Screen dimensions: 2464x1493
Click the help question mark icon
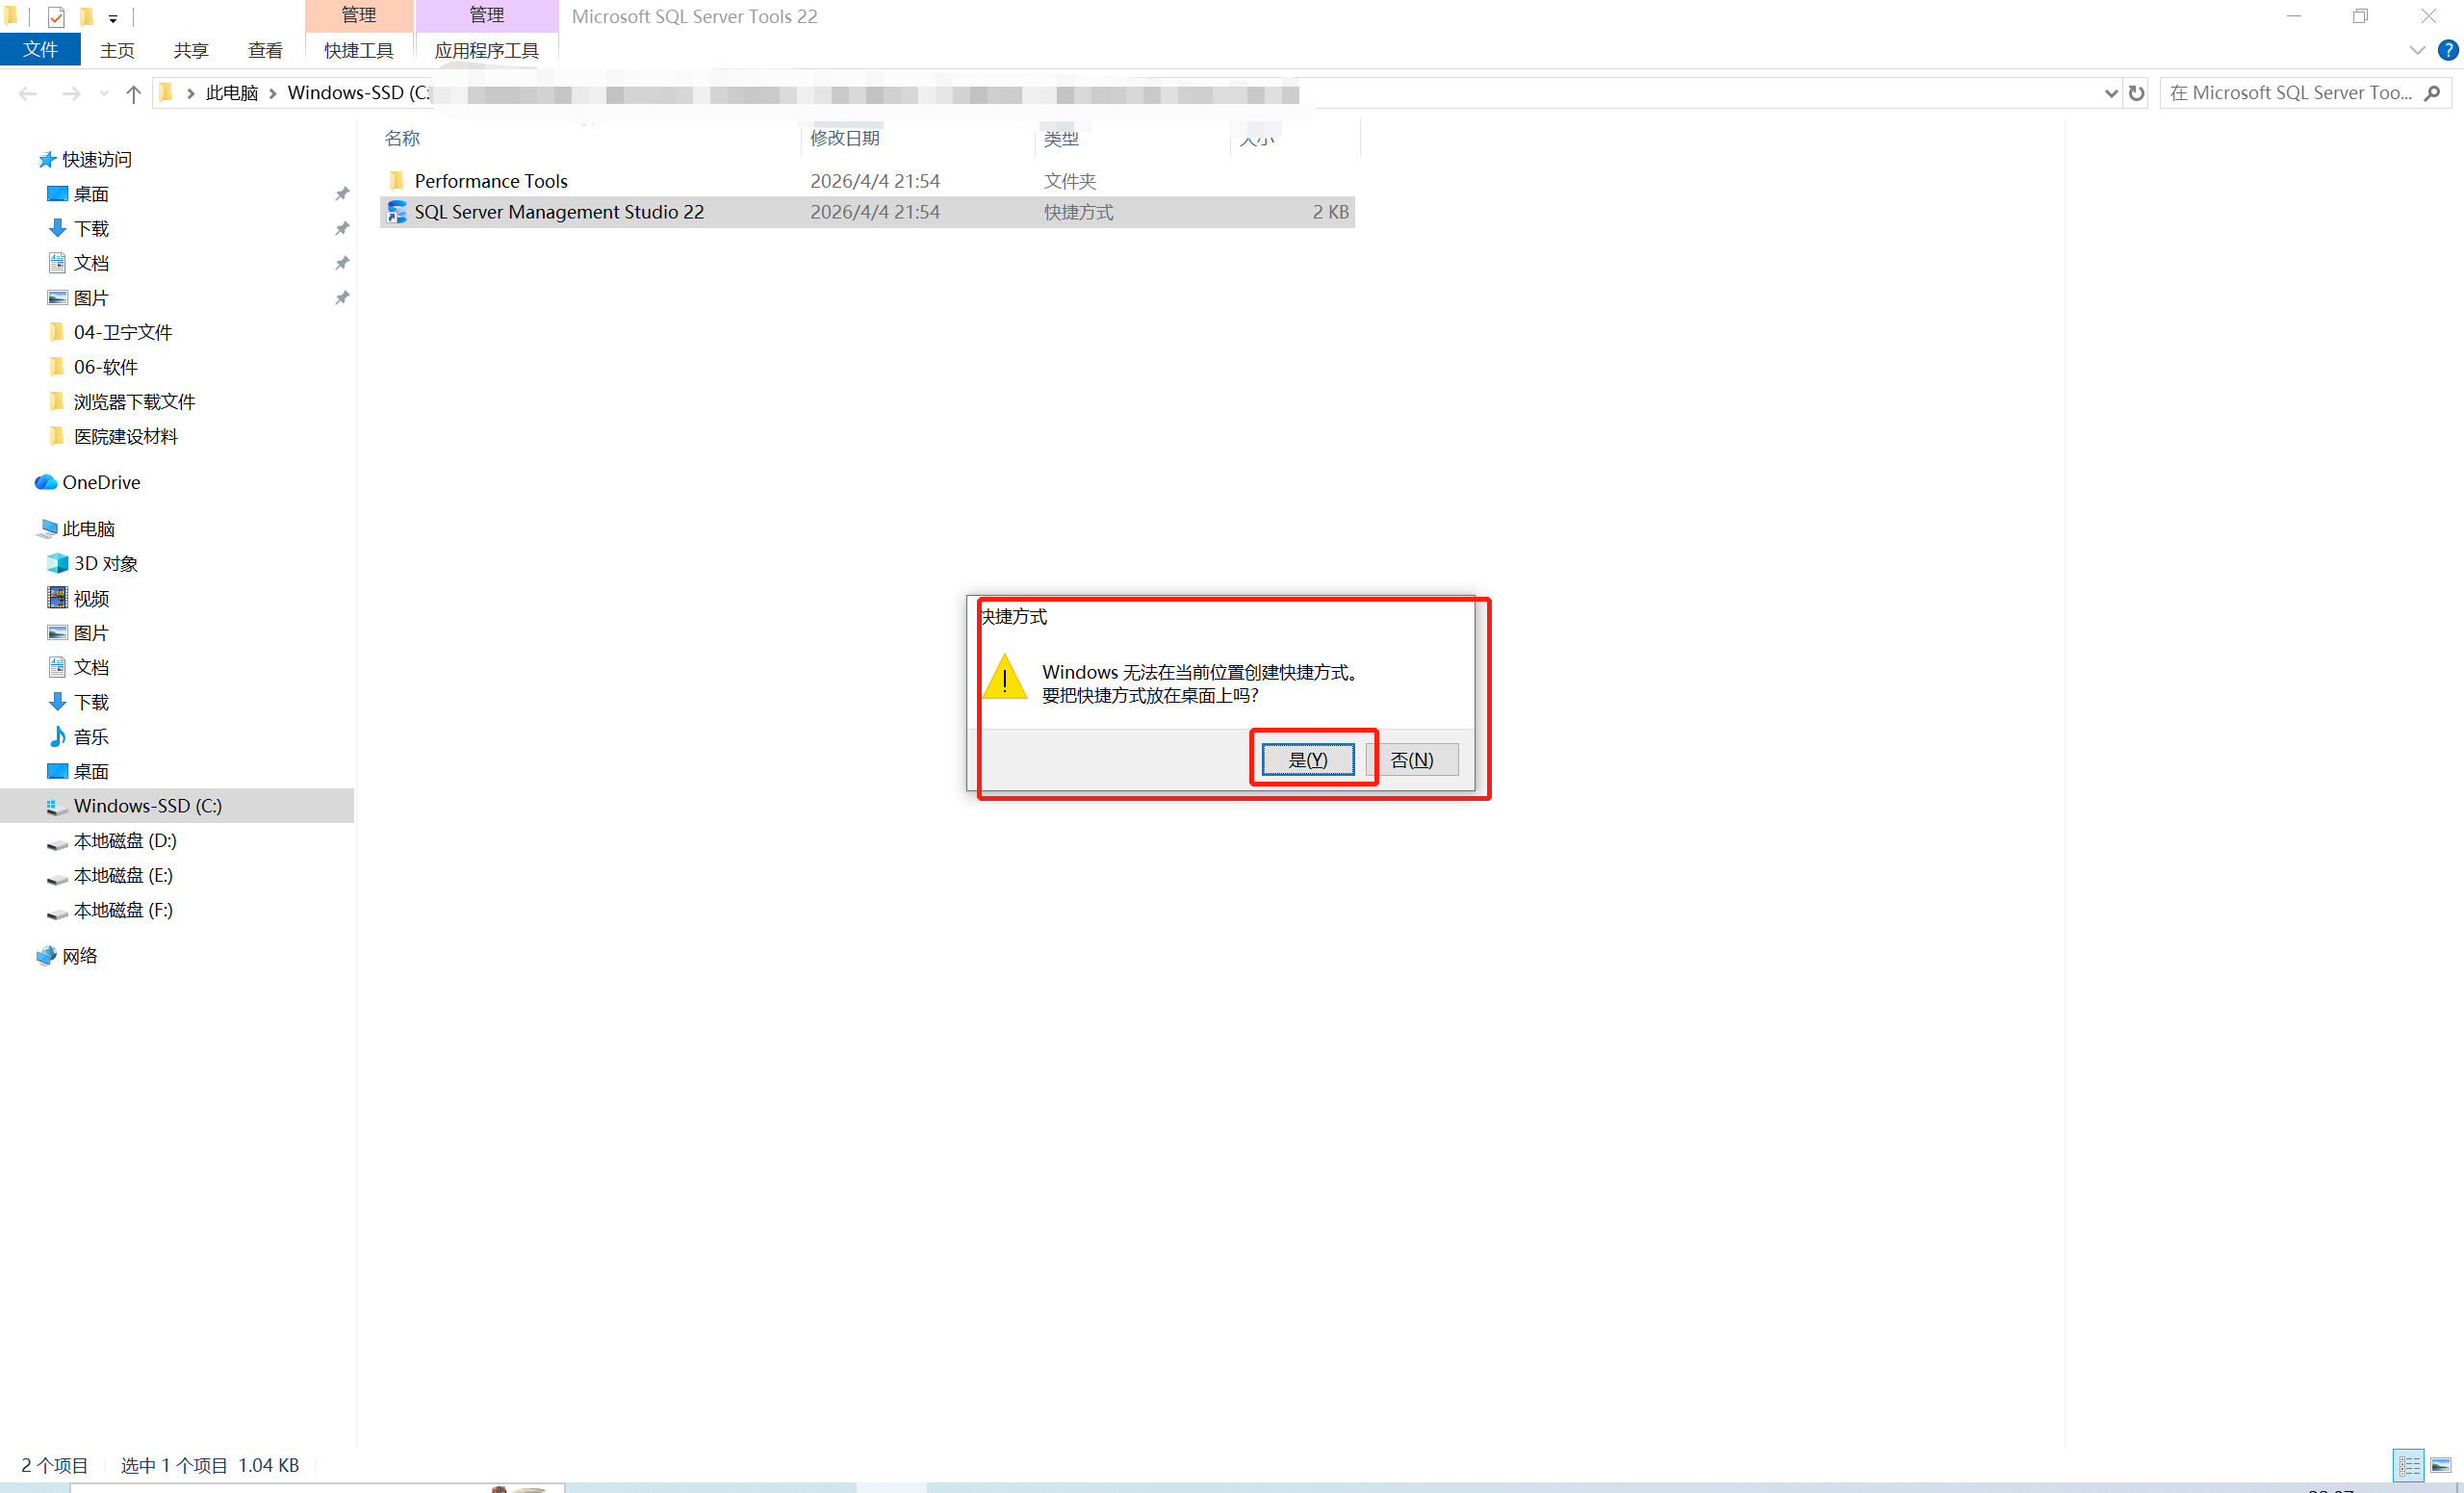(x=2447, y=50)
